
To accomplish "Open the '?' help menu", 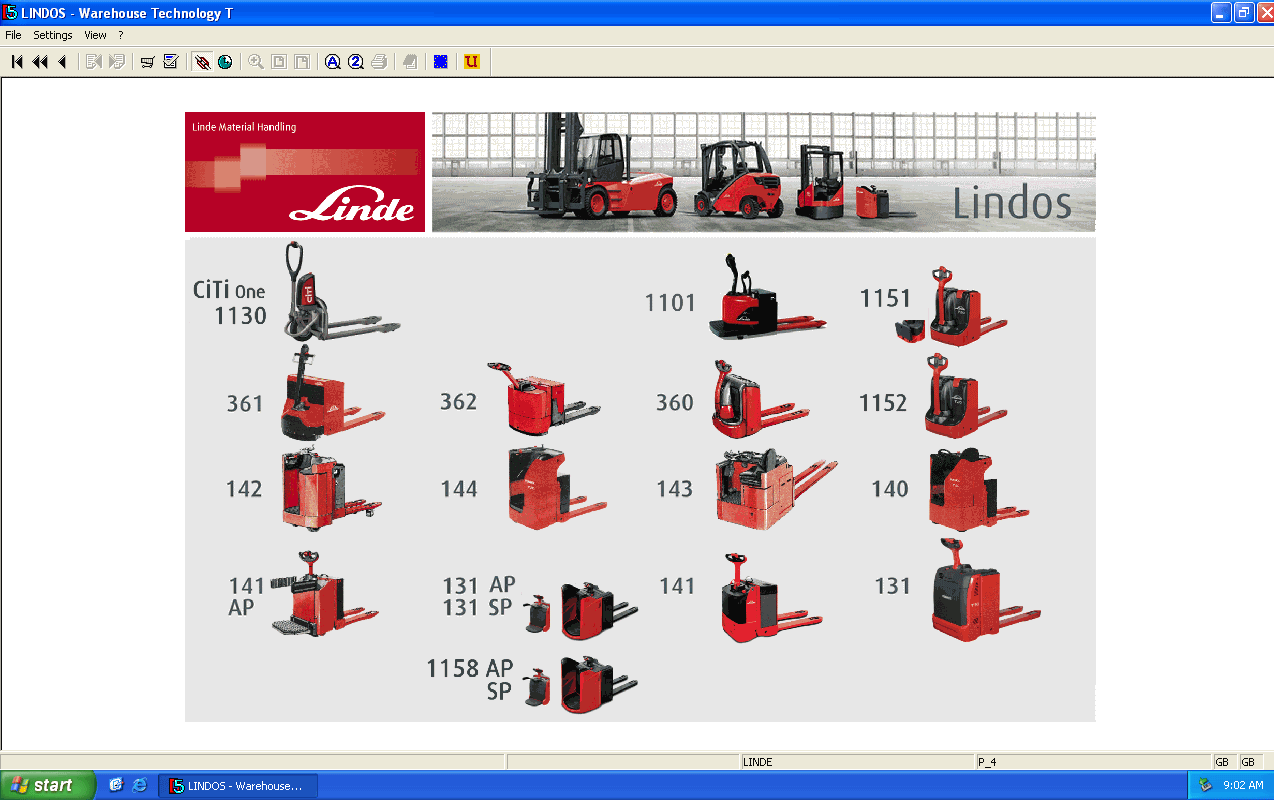I will (121, 35).
